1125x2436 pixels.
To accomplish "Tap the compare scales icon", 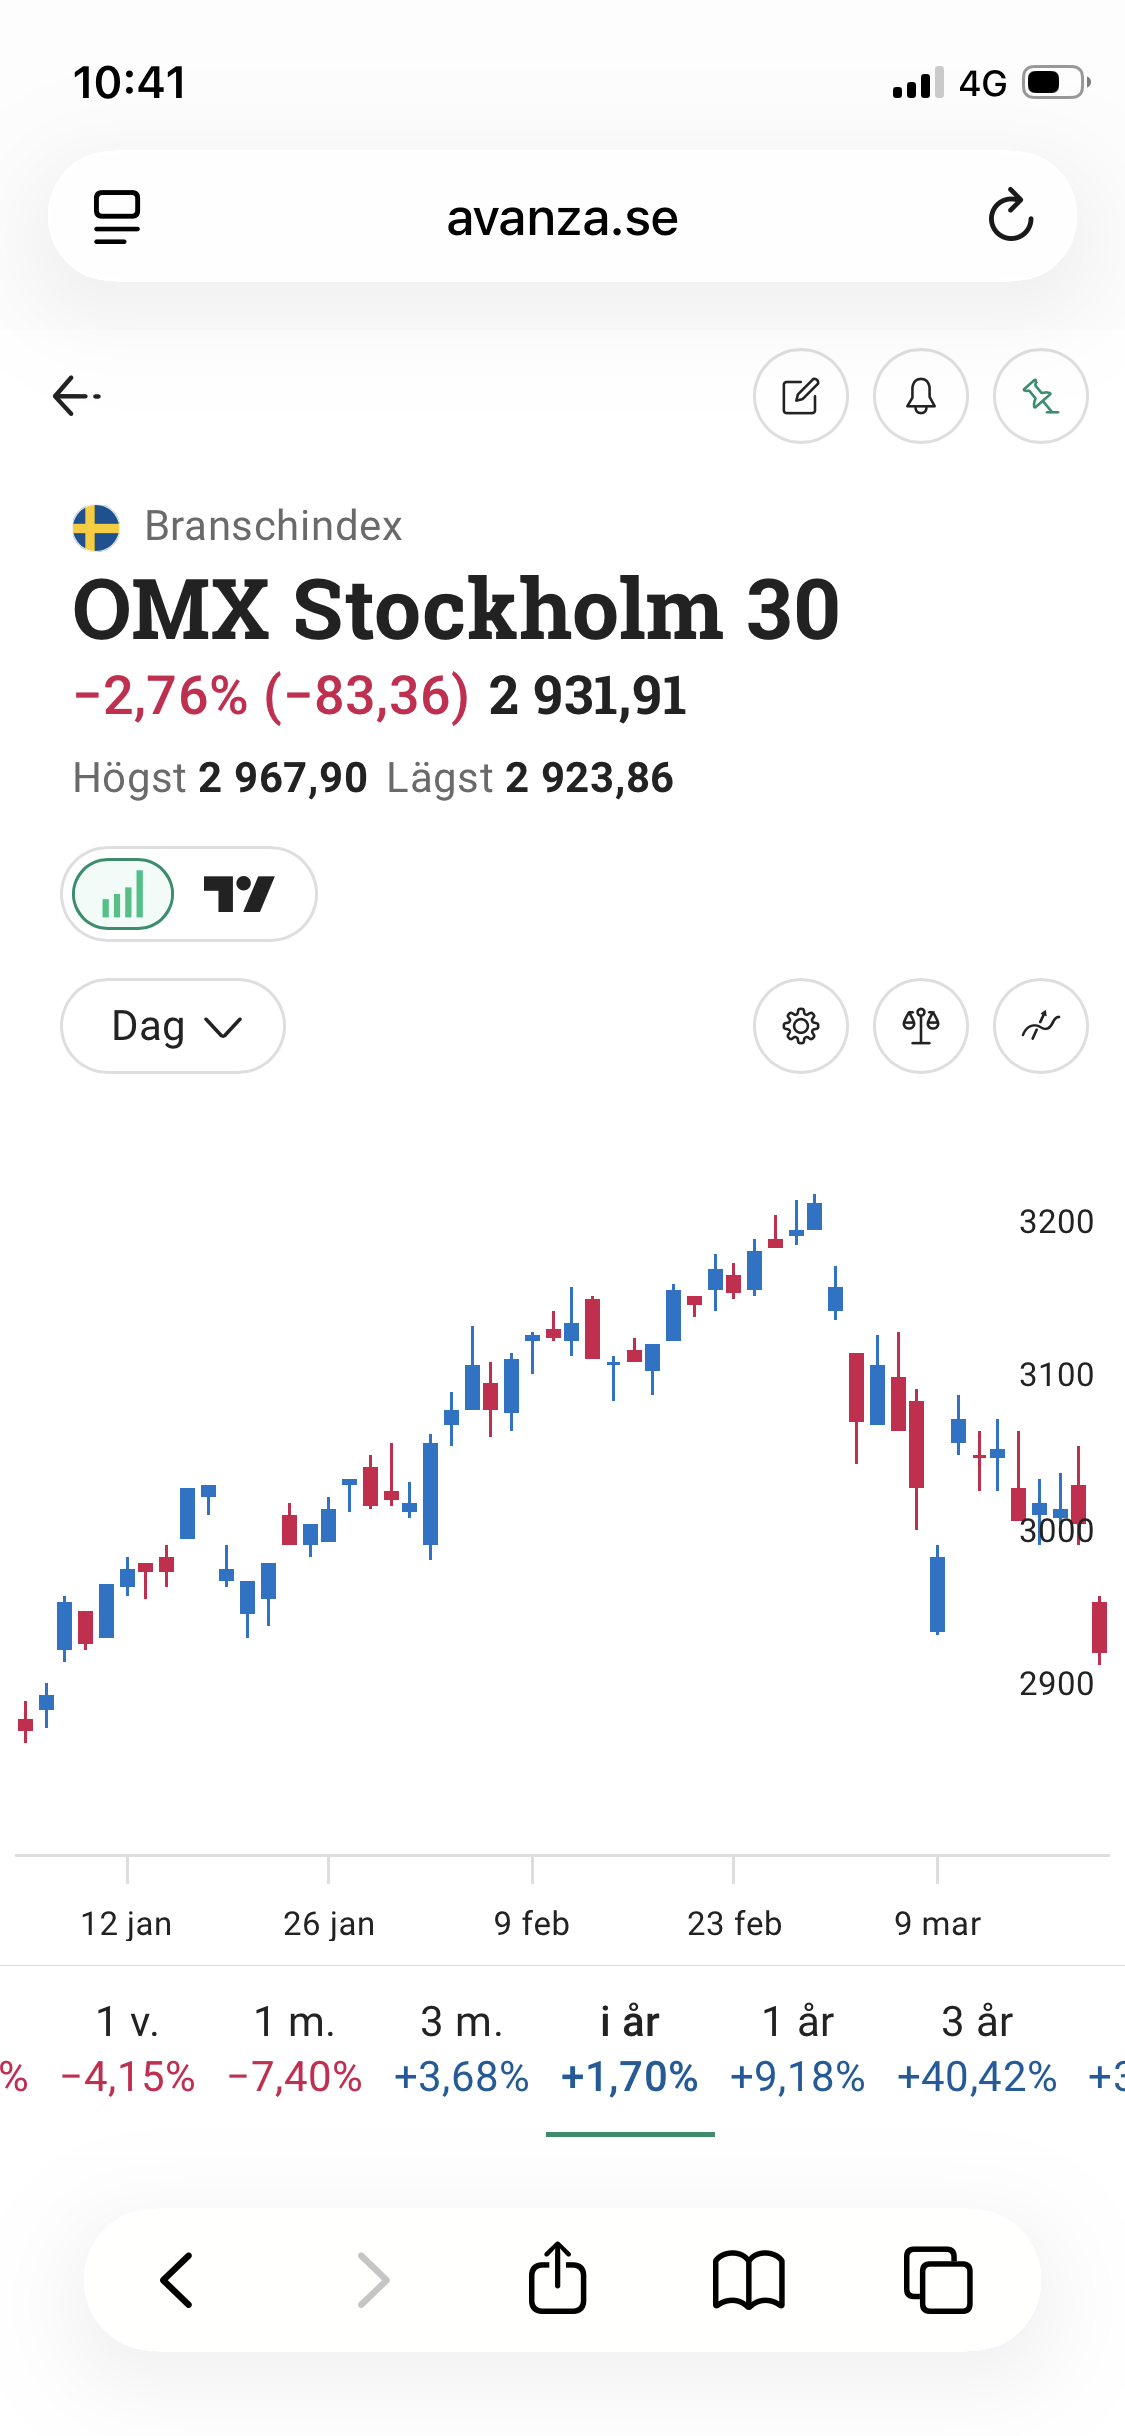I will point(921,1026).
